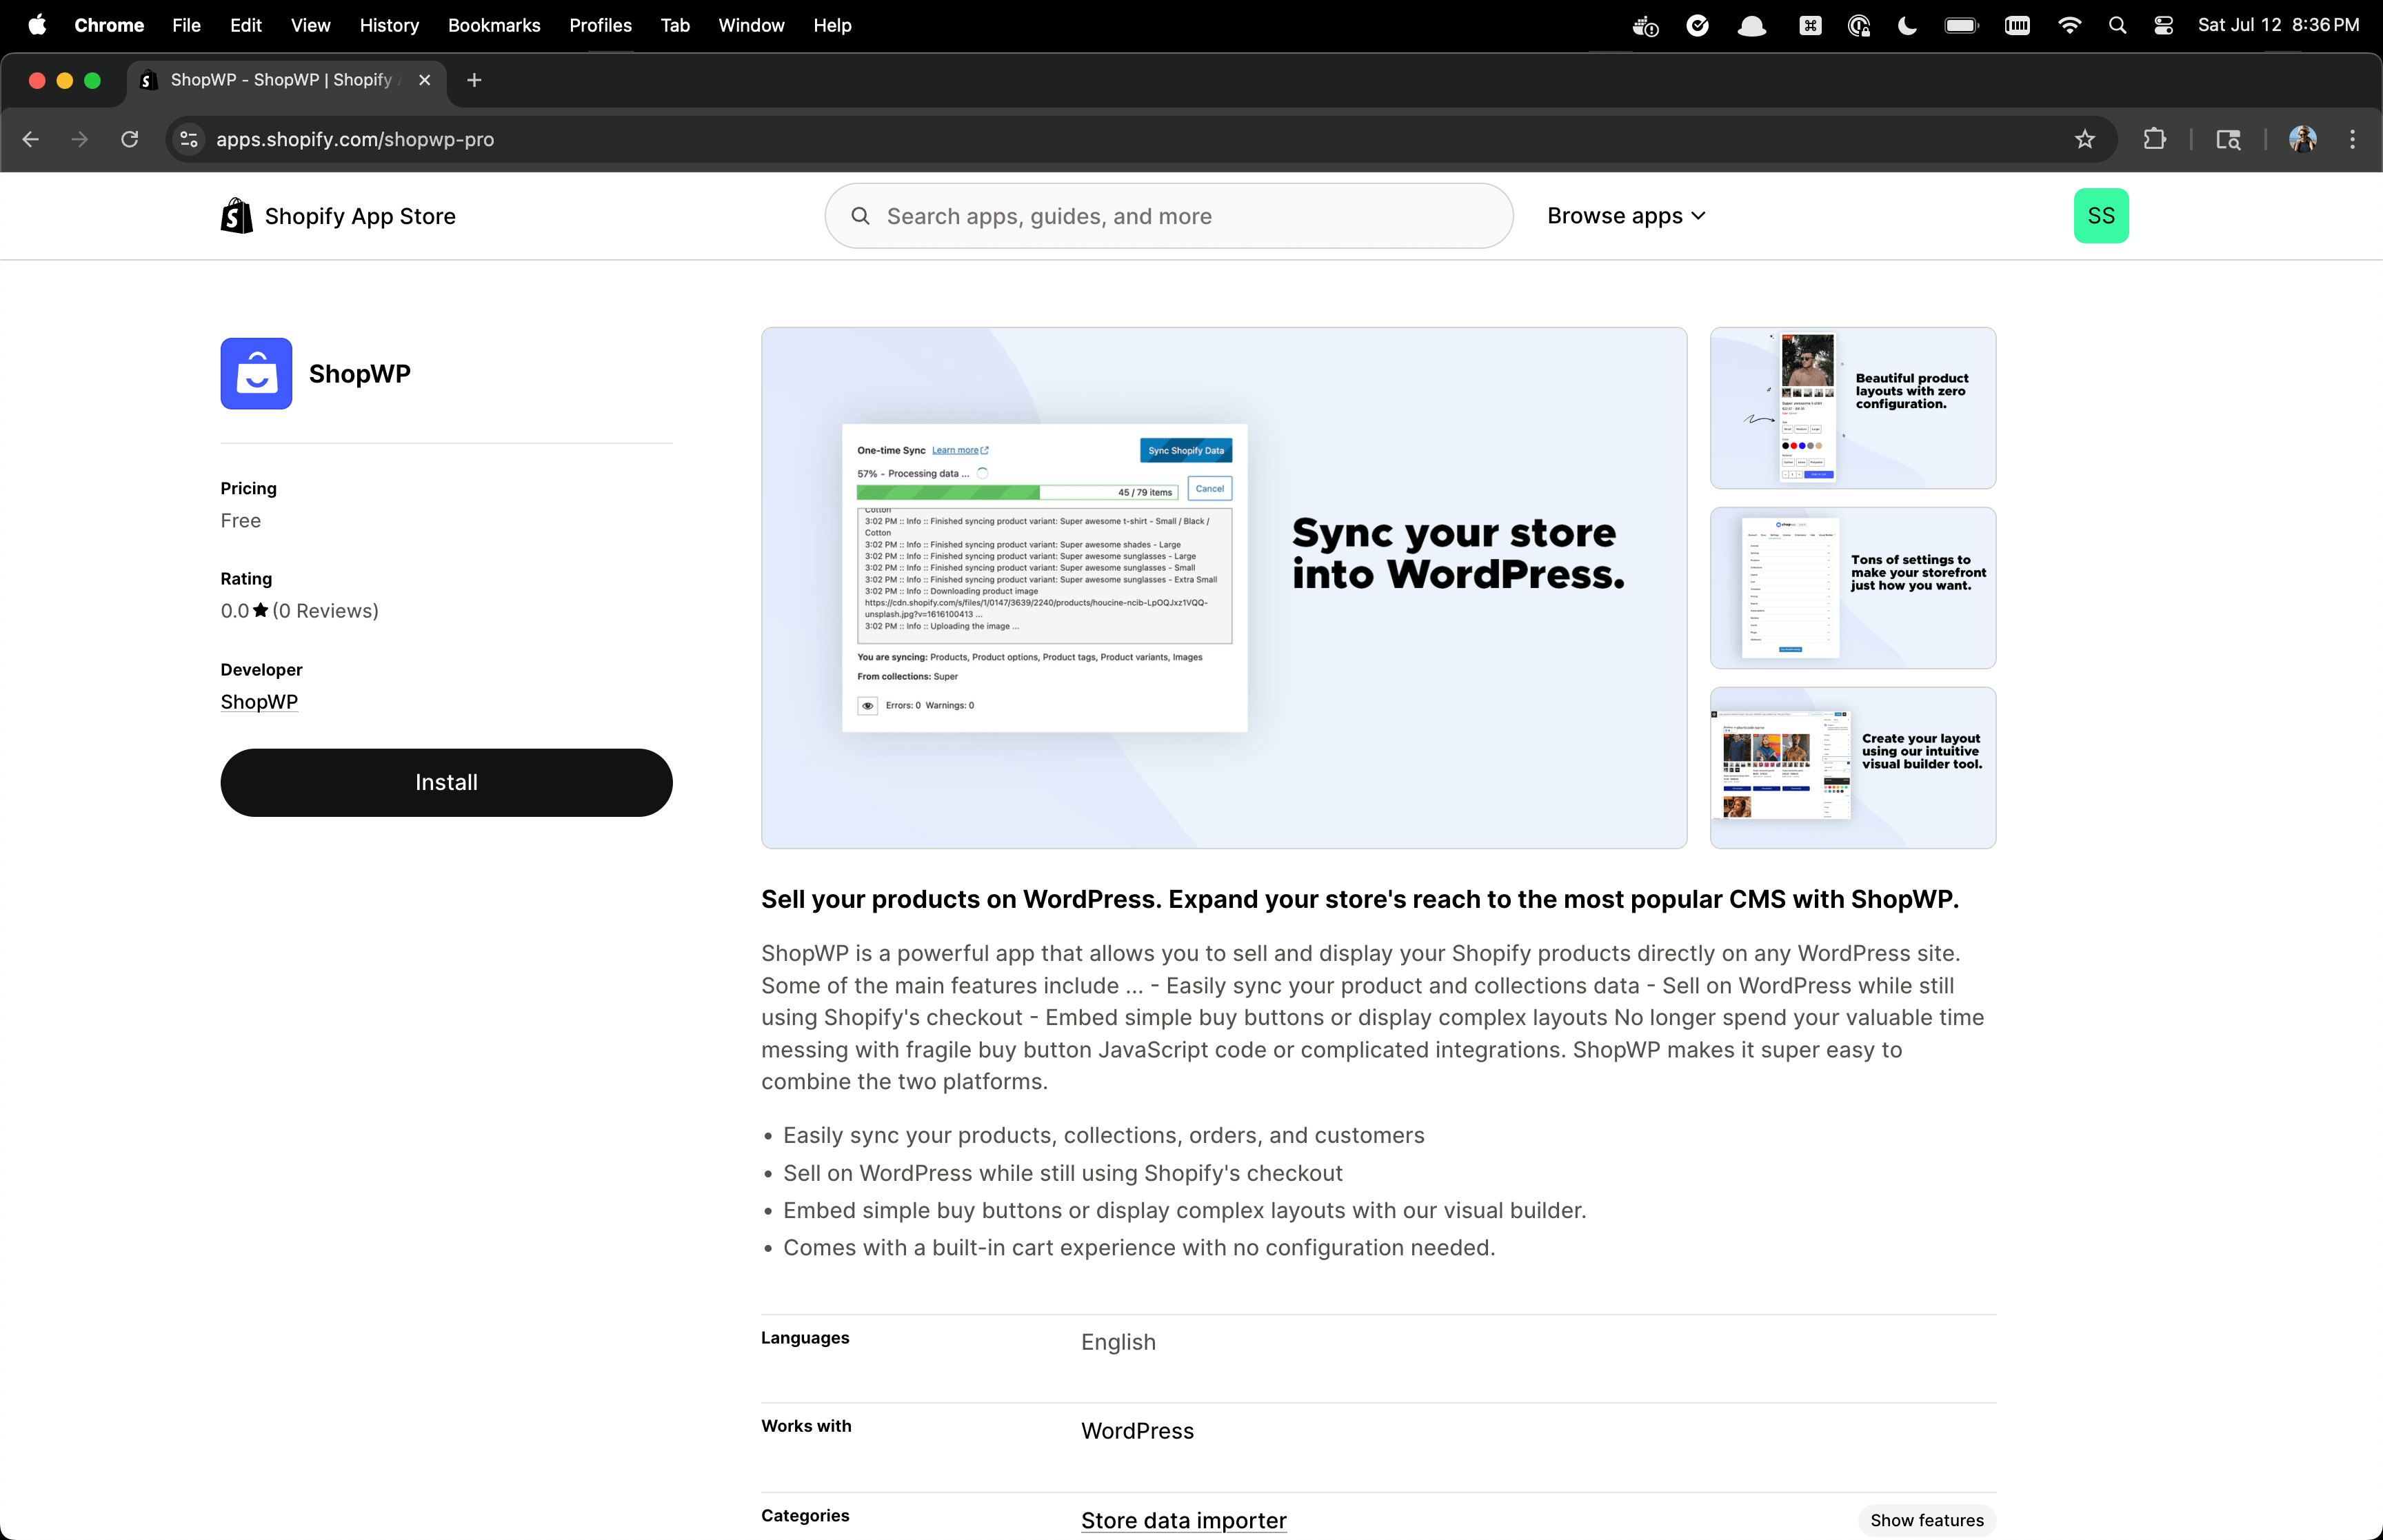The image size is (2383, 1540).
Task: Open the main Sync your store screenshot
Action: (x=1224, y=588)
